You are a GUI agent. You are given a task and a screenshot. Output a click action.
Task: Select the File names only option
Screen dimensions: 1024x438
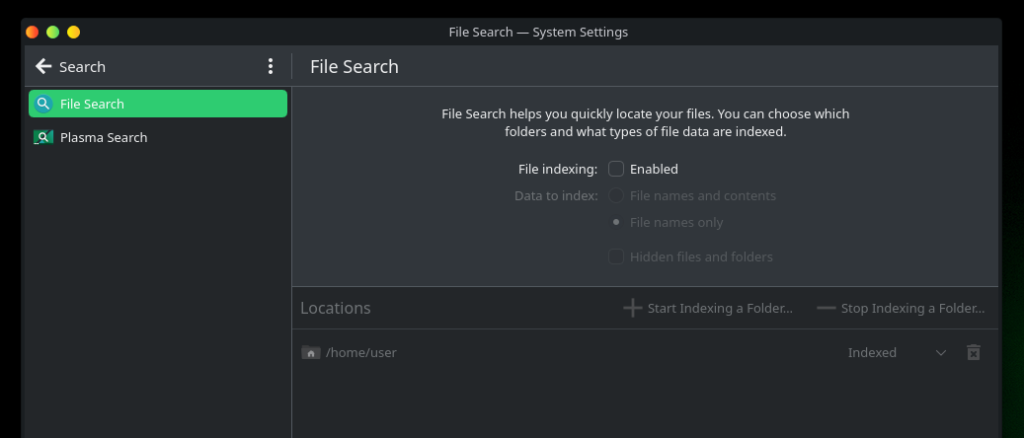616,223
